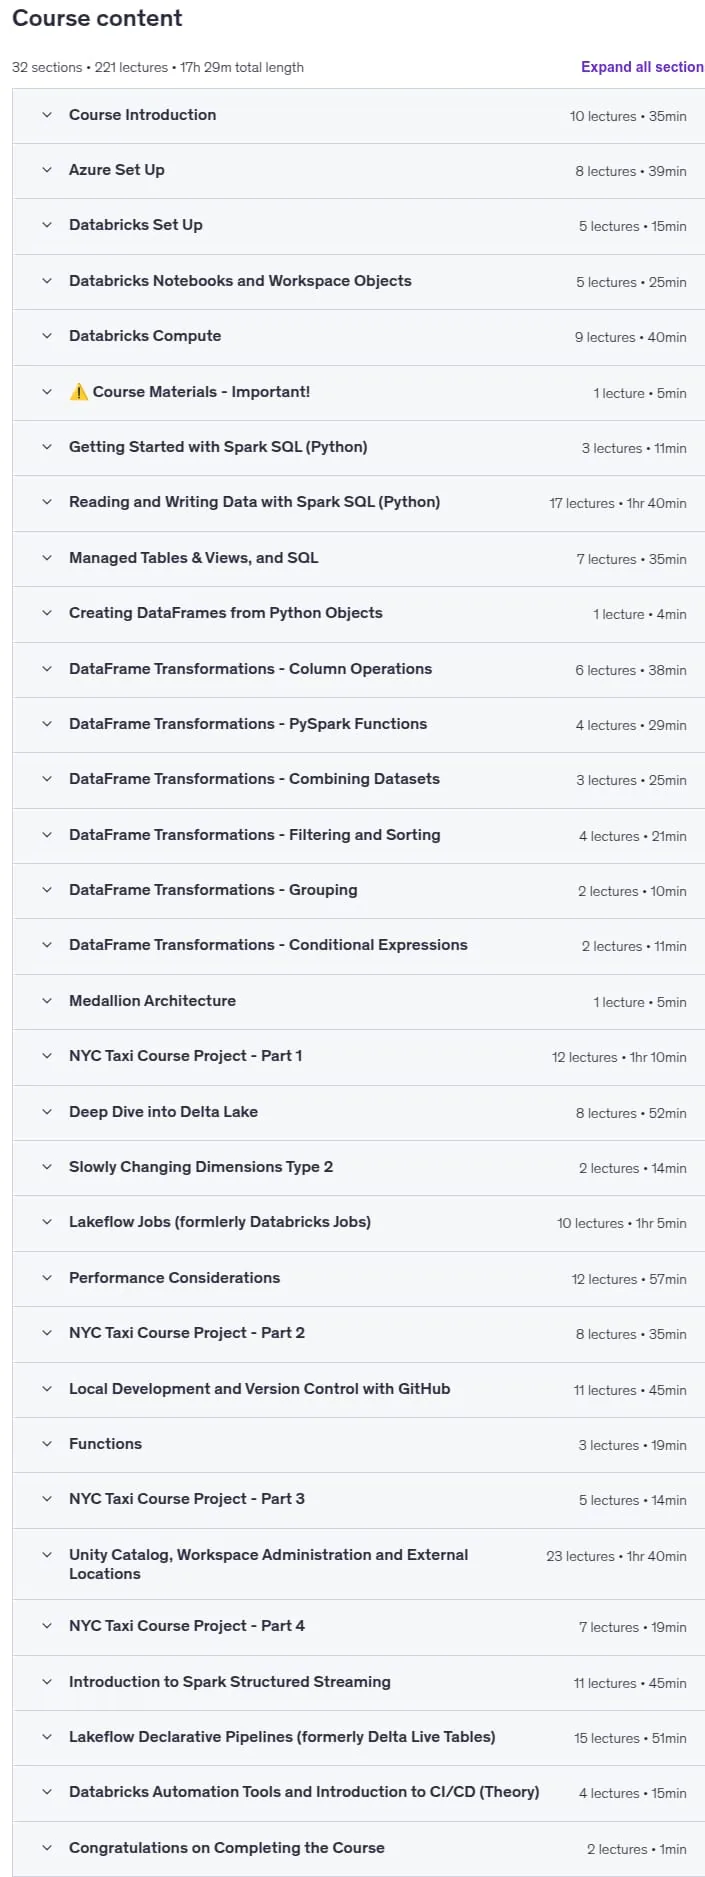The width and height of the screenshot is (705, 1877).
Task: Expand Getting Started with Spark SQL chevron
Action: pos(47,447)
